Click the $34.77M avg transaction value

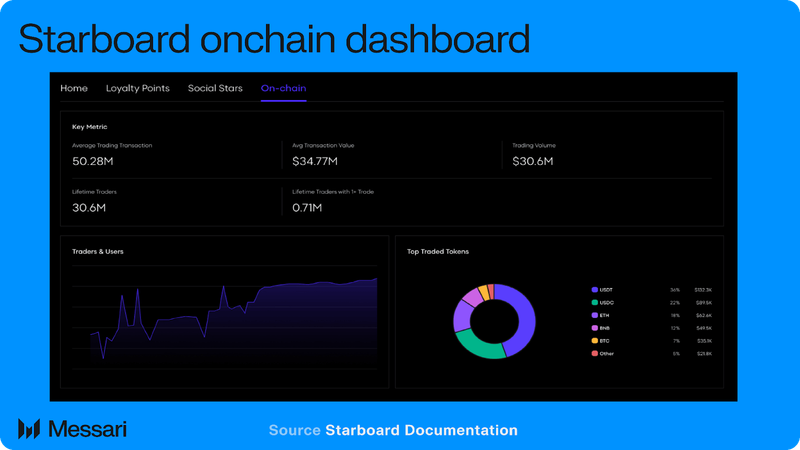click(x=315, y=161)
